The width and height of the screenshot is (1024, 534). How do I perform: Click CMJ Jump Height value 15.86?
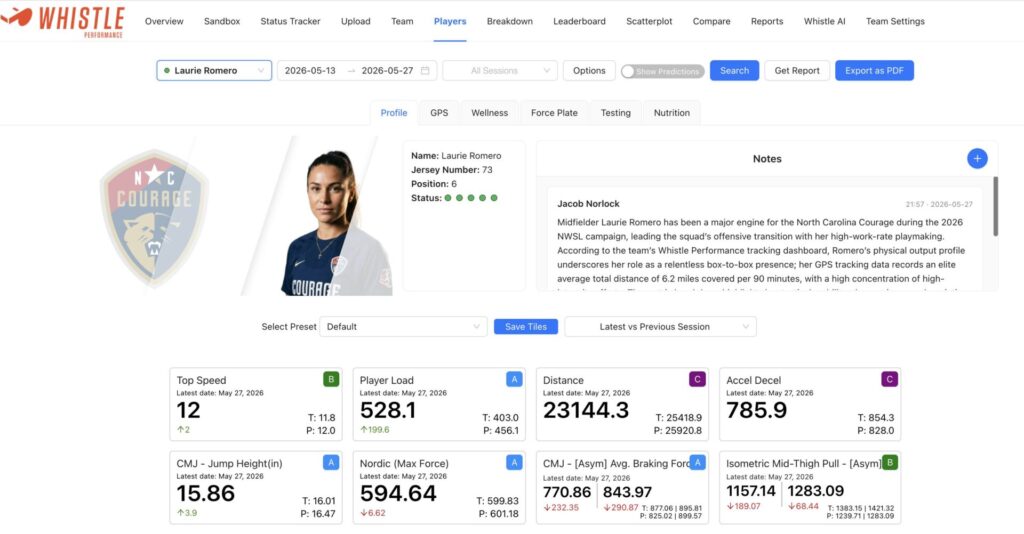(x=206, y=493)
